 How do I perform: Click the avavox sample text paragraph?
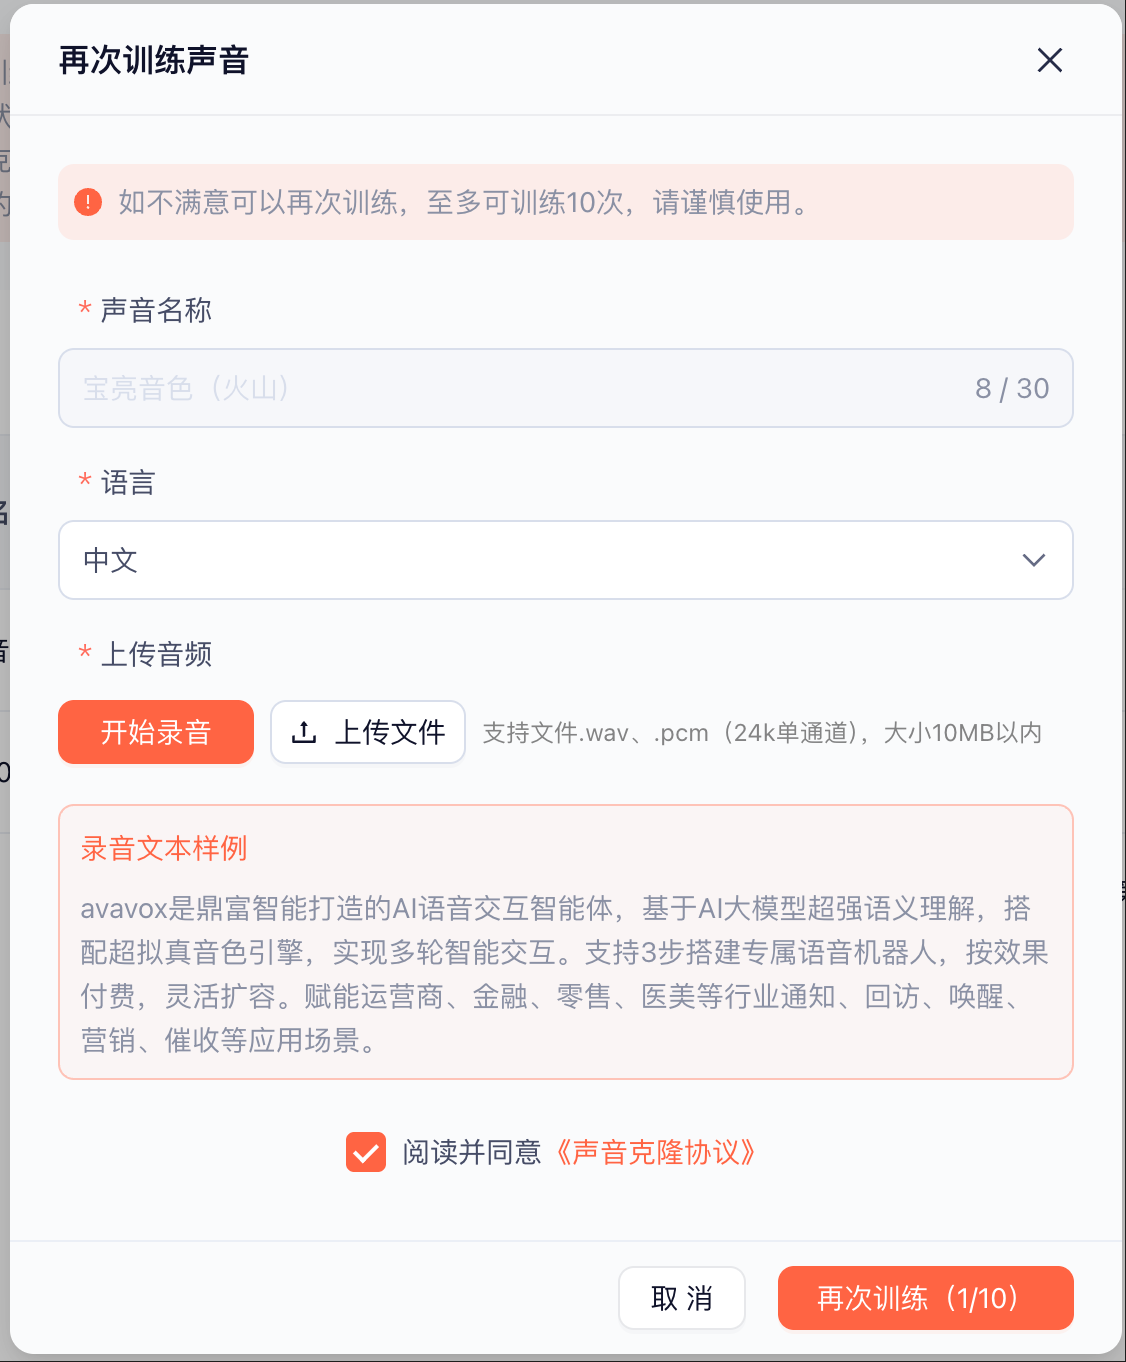pos(565,974)
